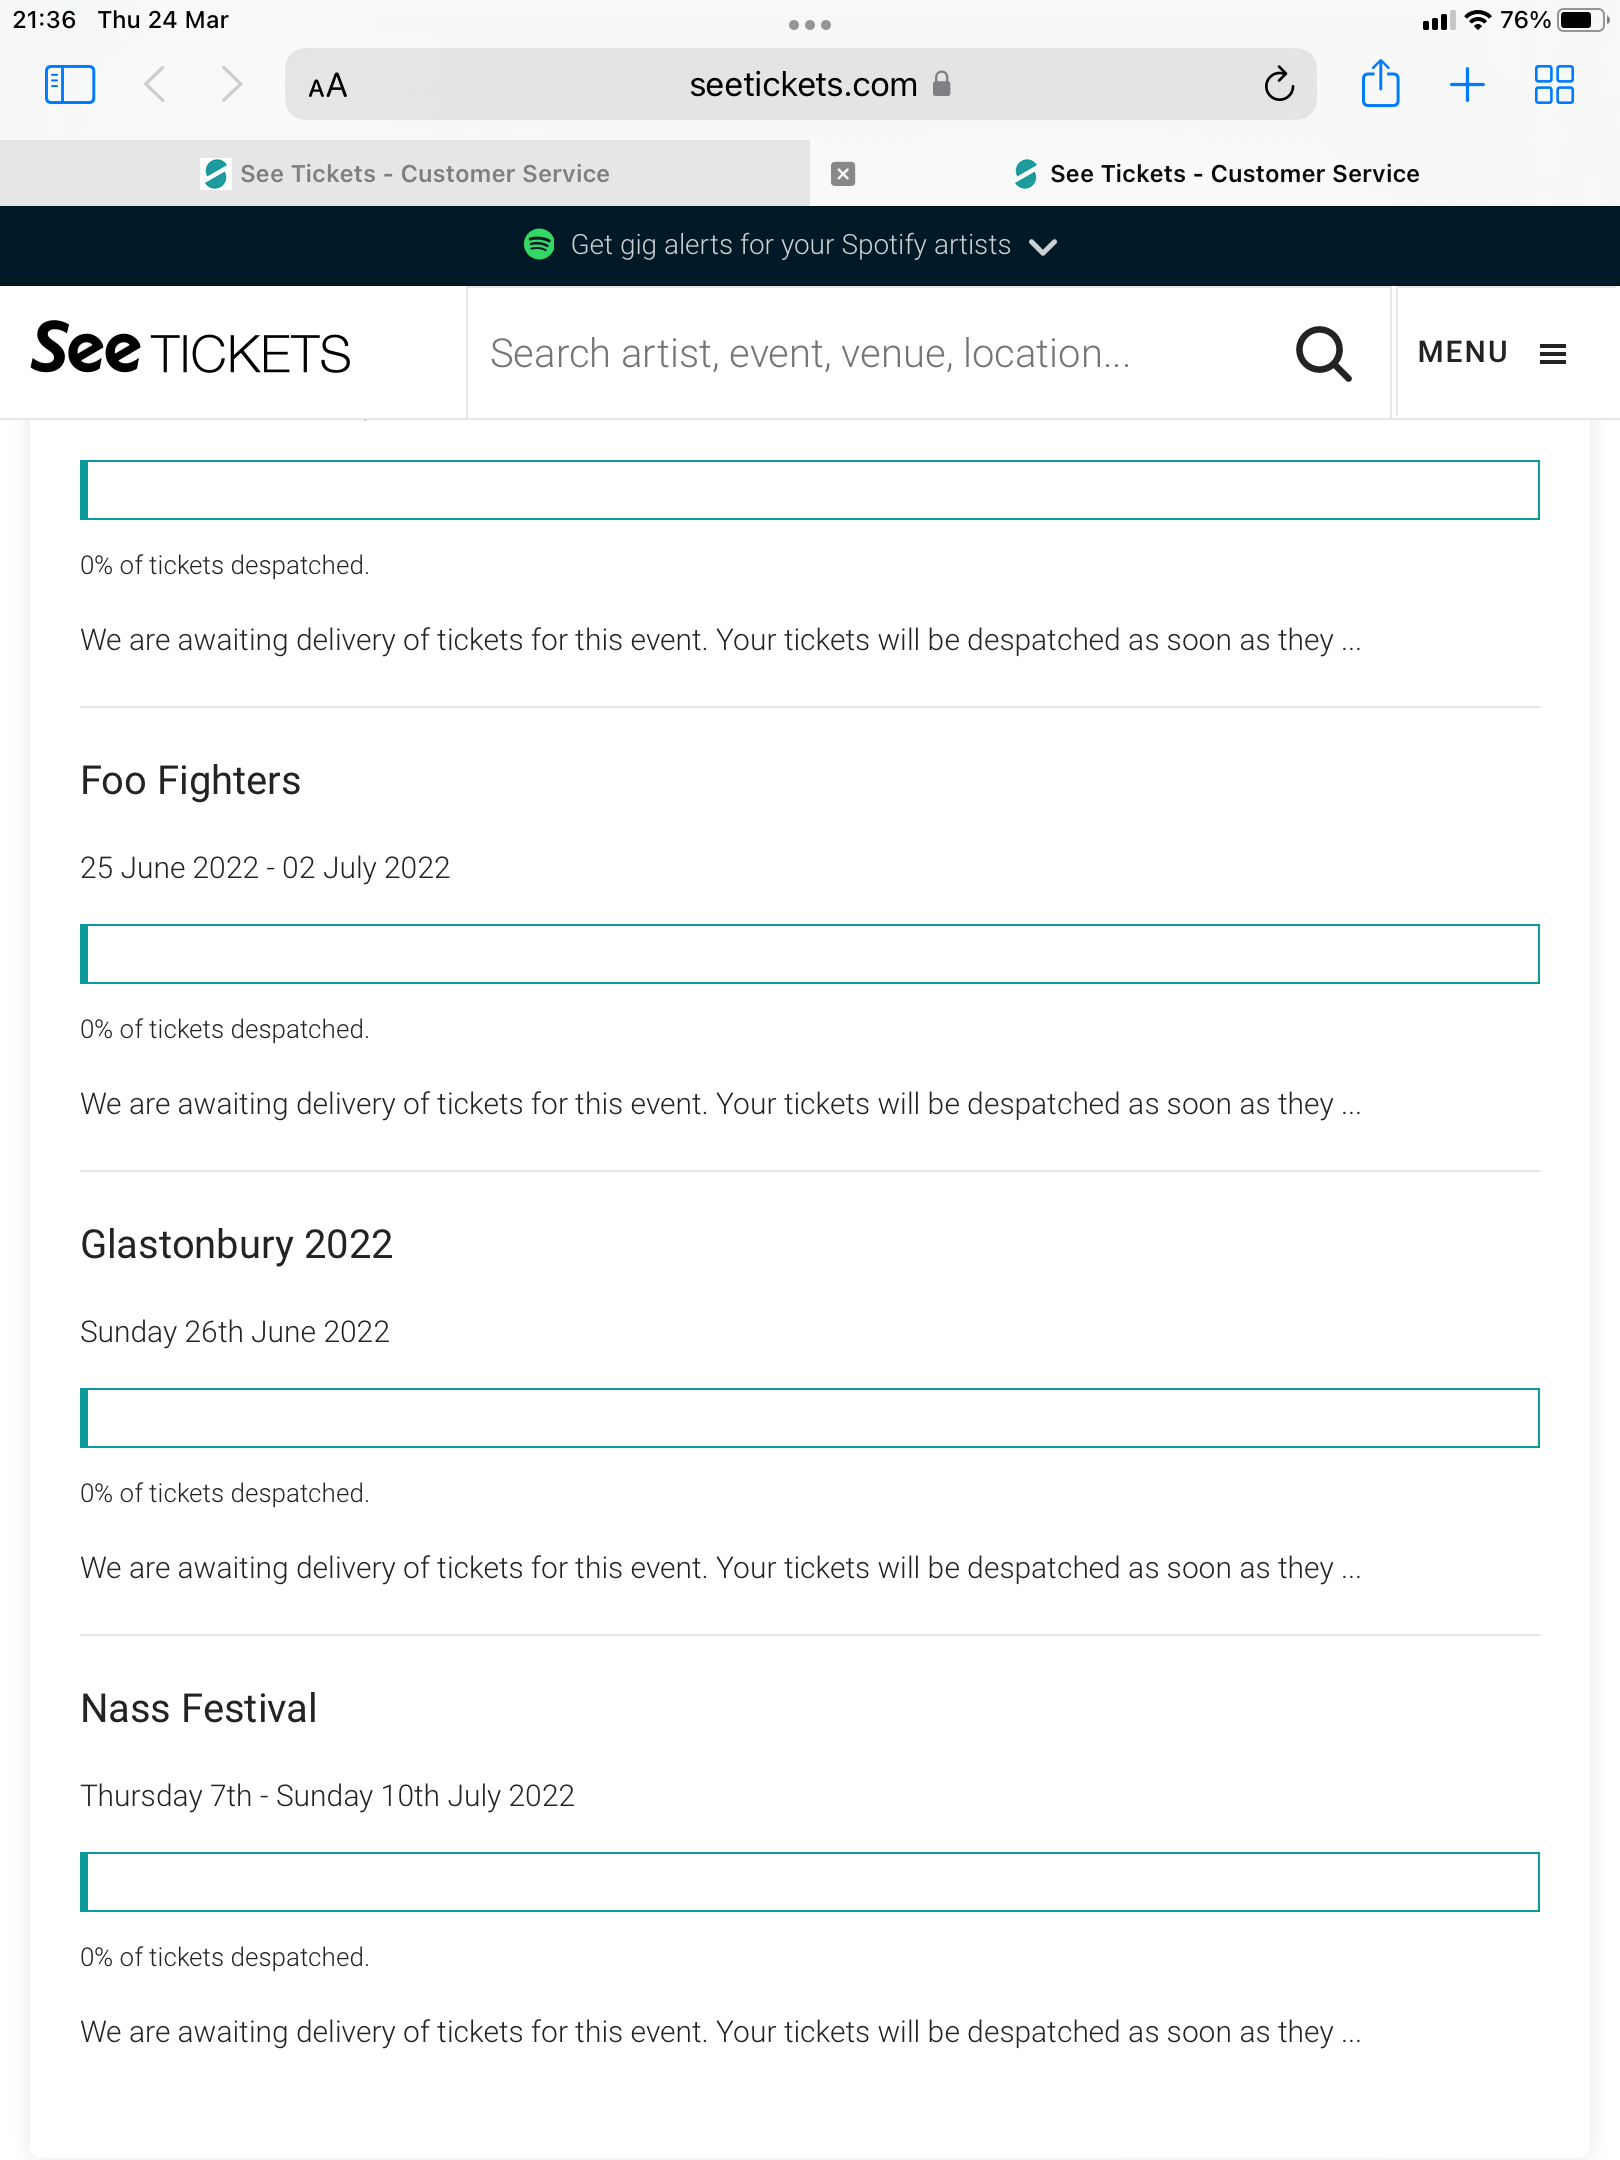Tap the browser forward arrow

pos(232,85)
